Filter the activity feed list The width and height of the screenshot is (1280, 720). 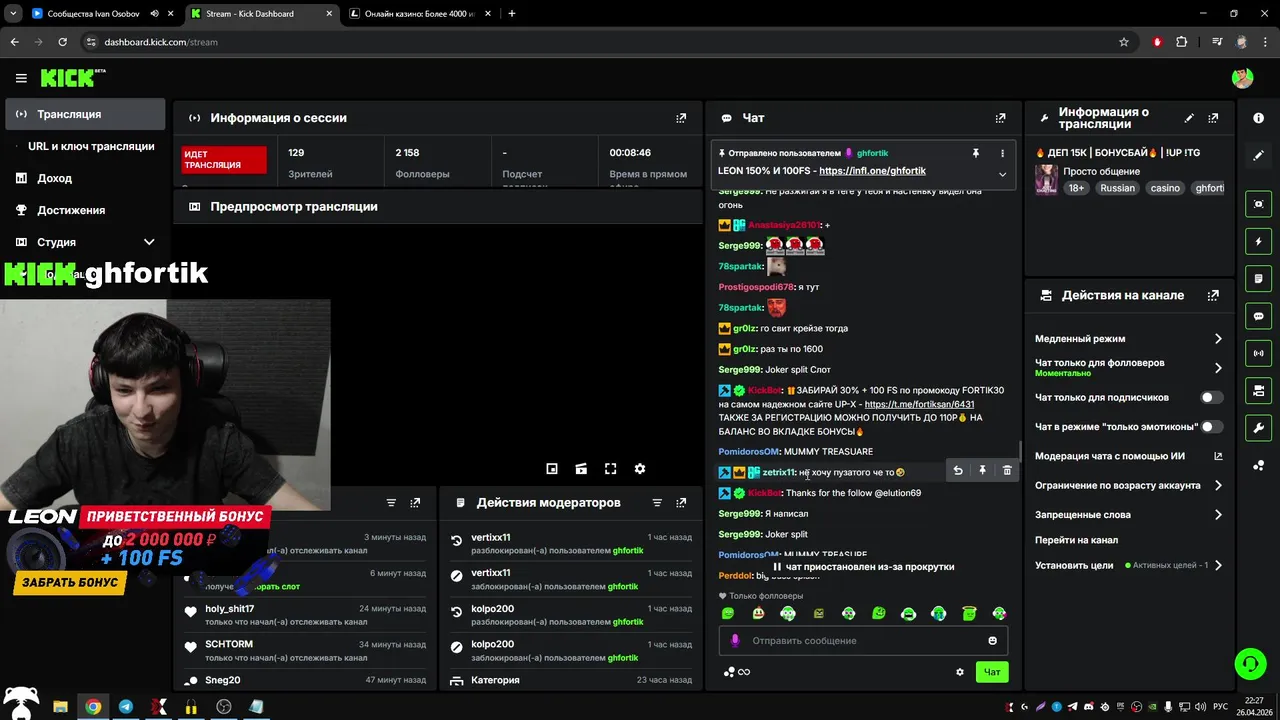pos(391,503)
